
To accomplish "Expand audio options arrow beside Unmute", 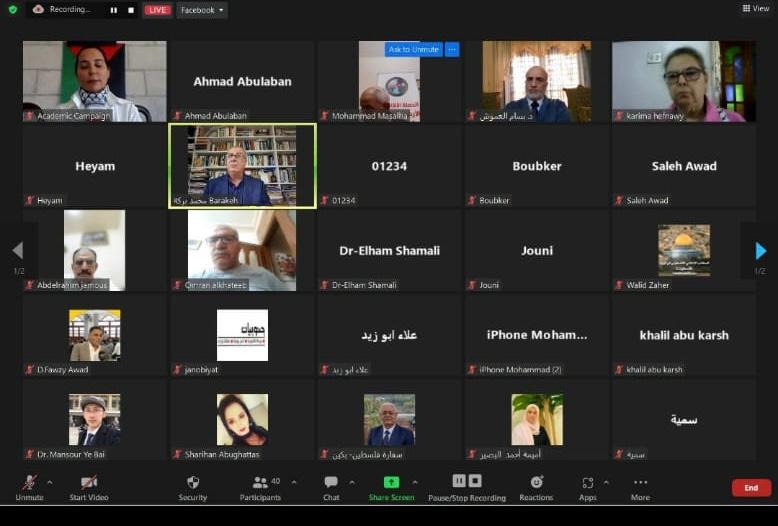I will [50, 481].
